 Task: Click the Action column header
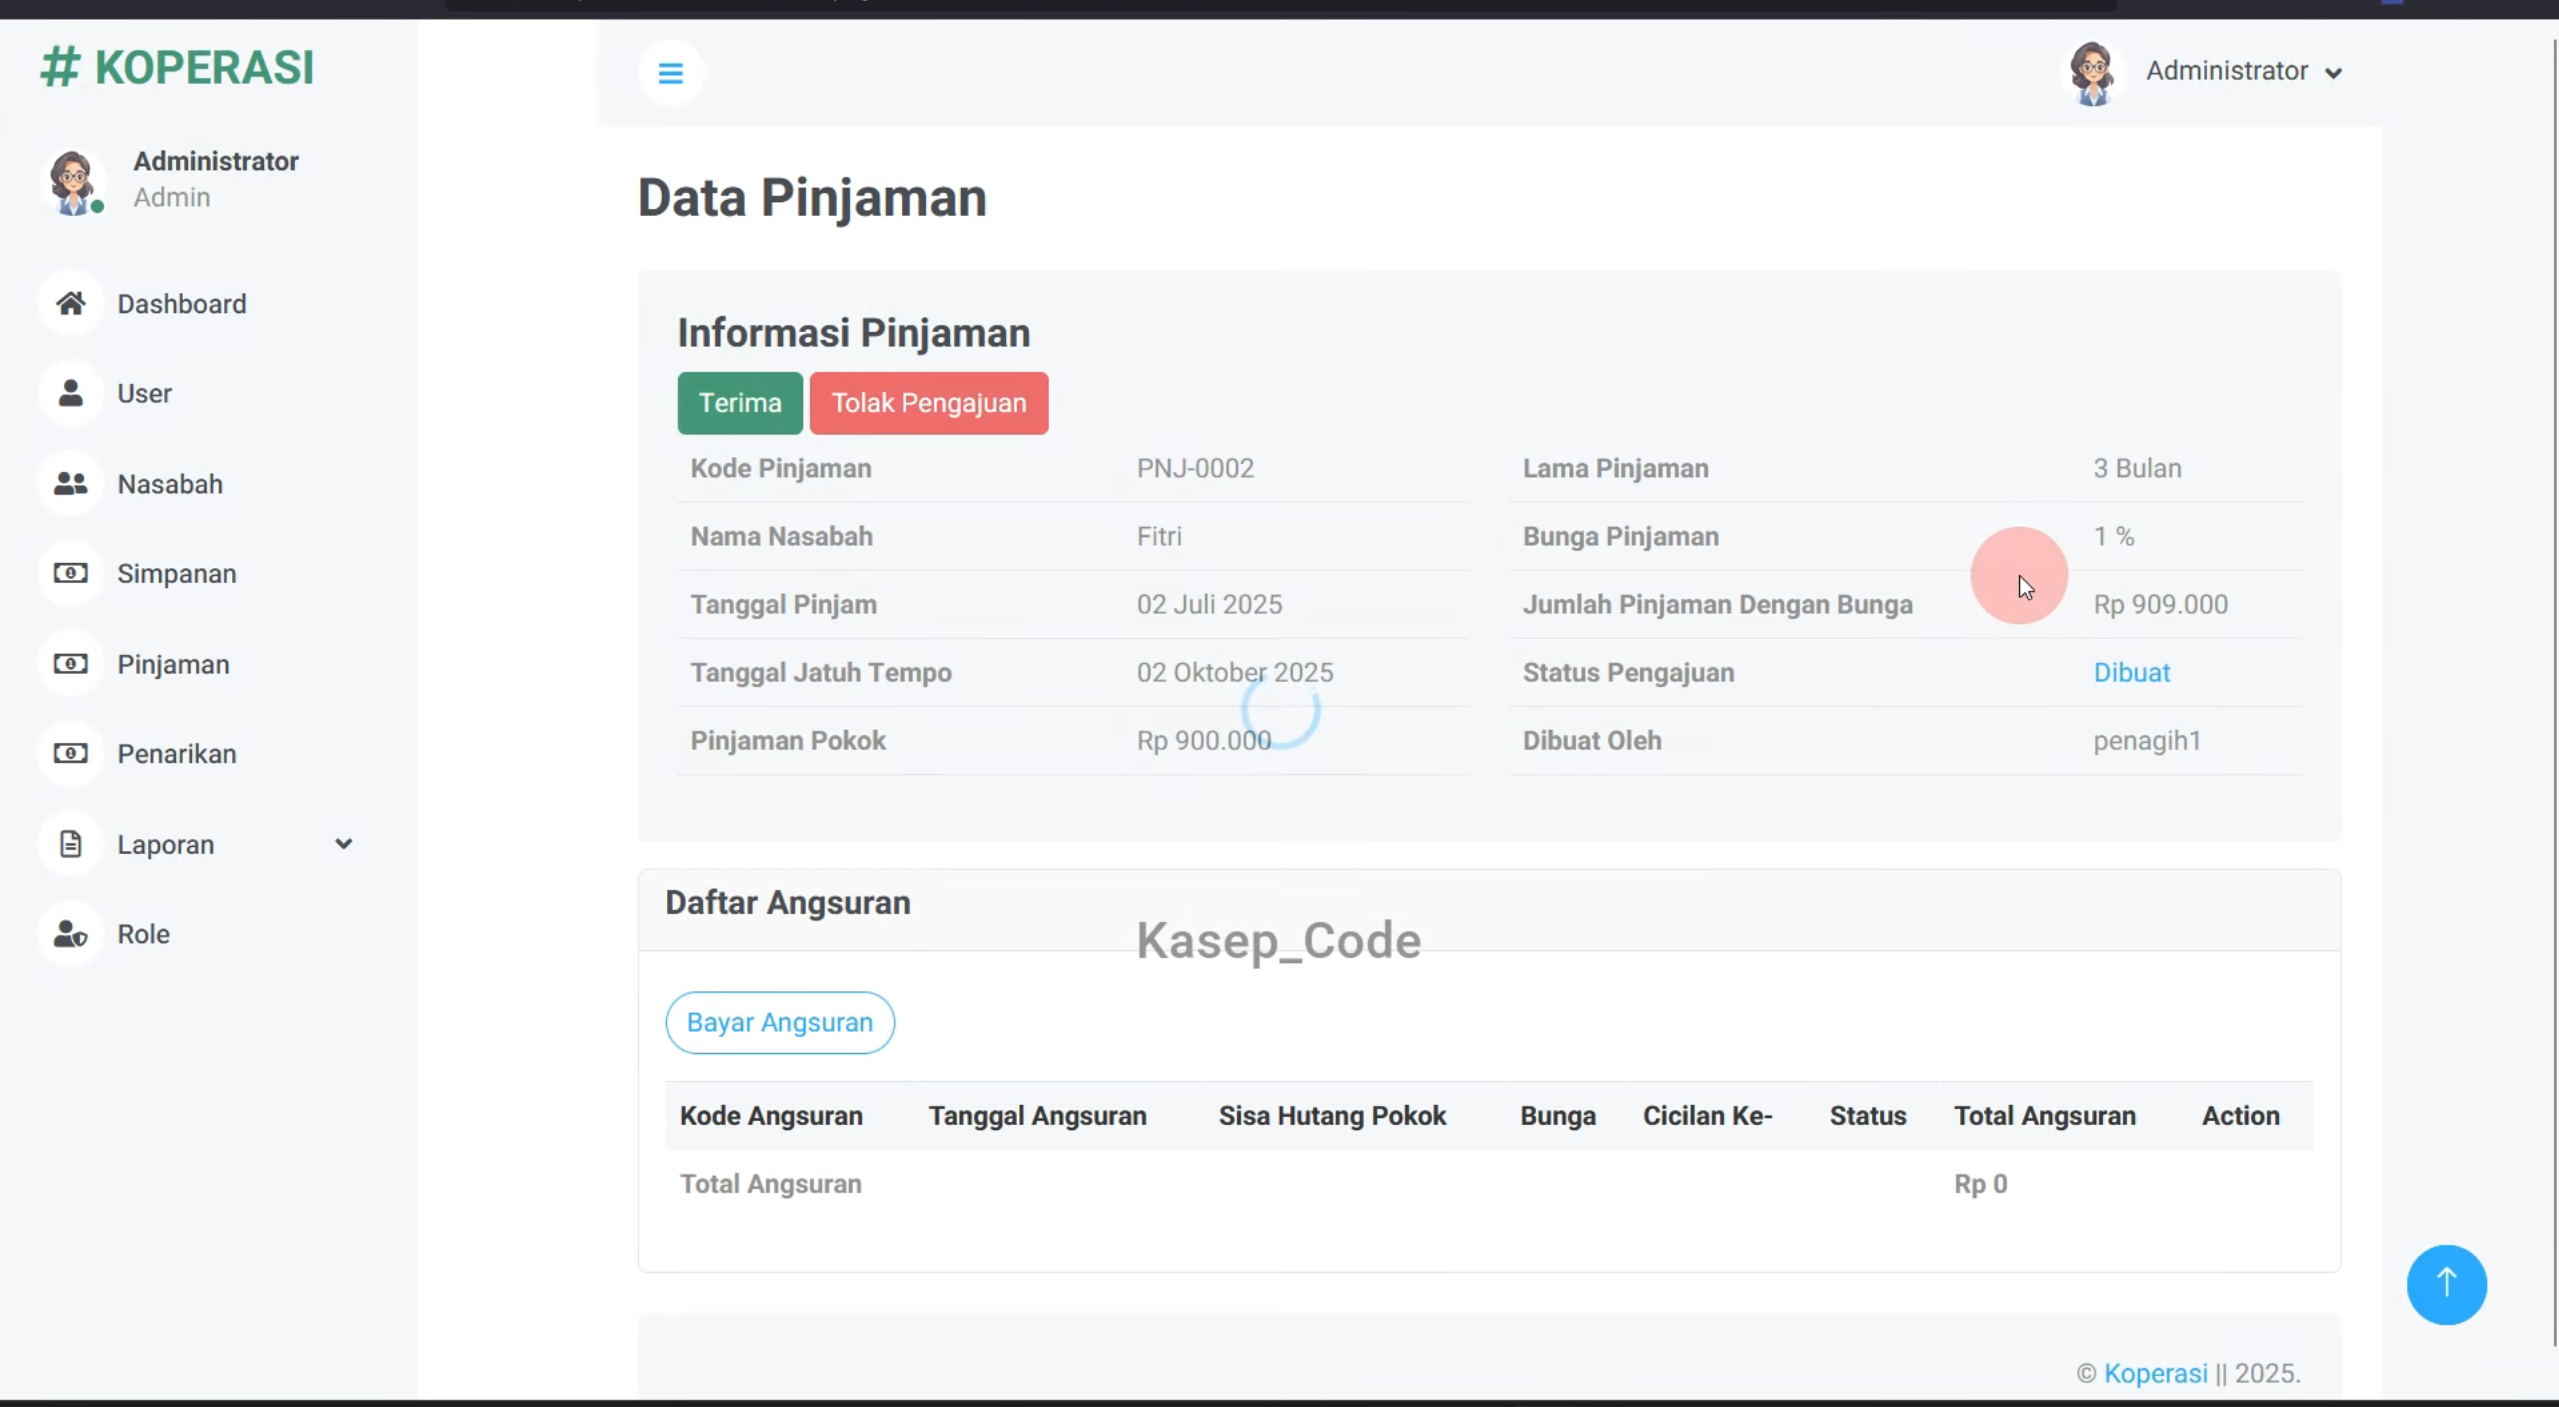pyautogui.click(x=2241, y=1115)
